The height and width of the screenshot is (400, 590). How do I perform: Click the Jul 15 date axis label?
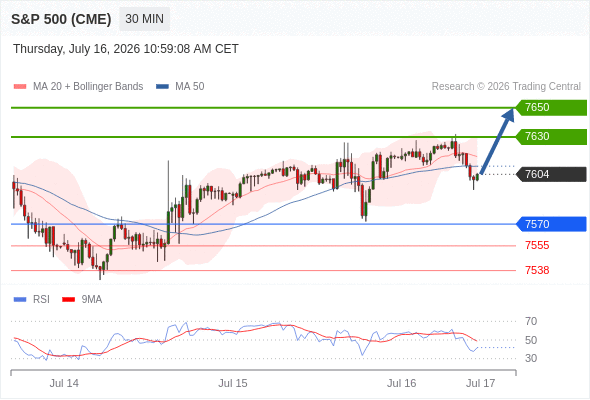(x=233, y=383)
